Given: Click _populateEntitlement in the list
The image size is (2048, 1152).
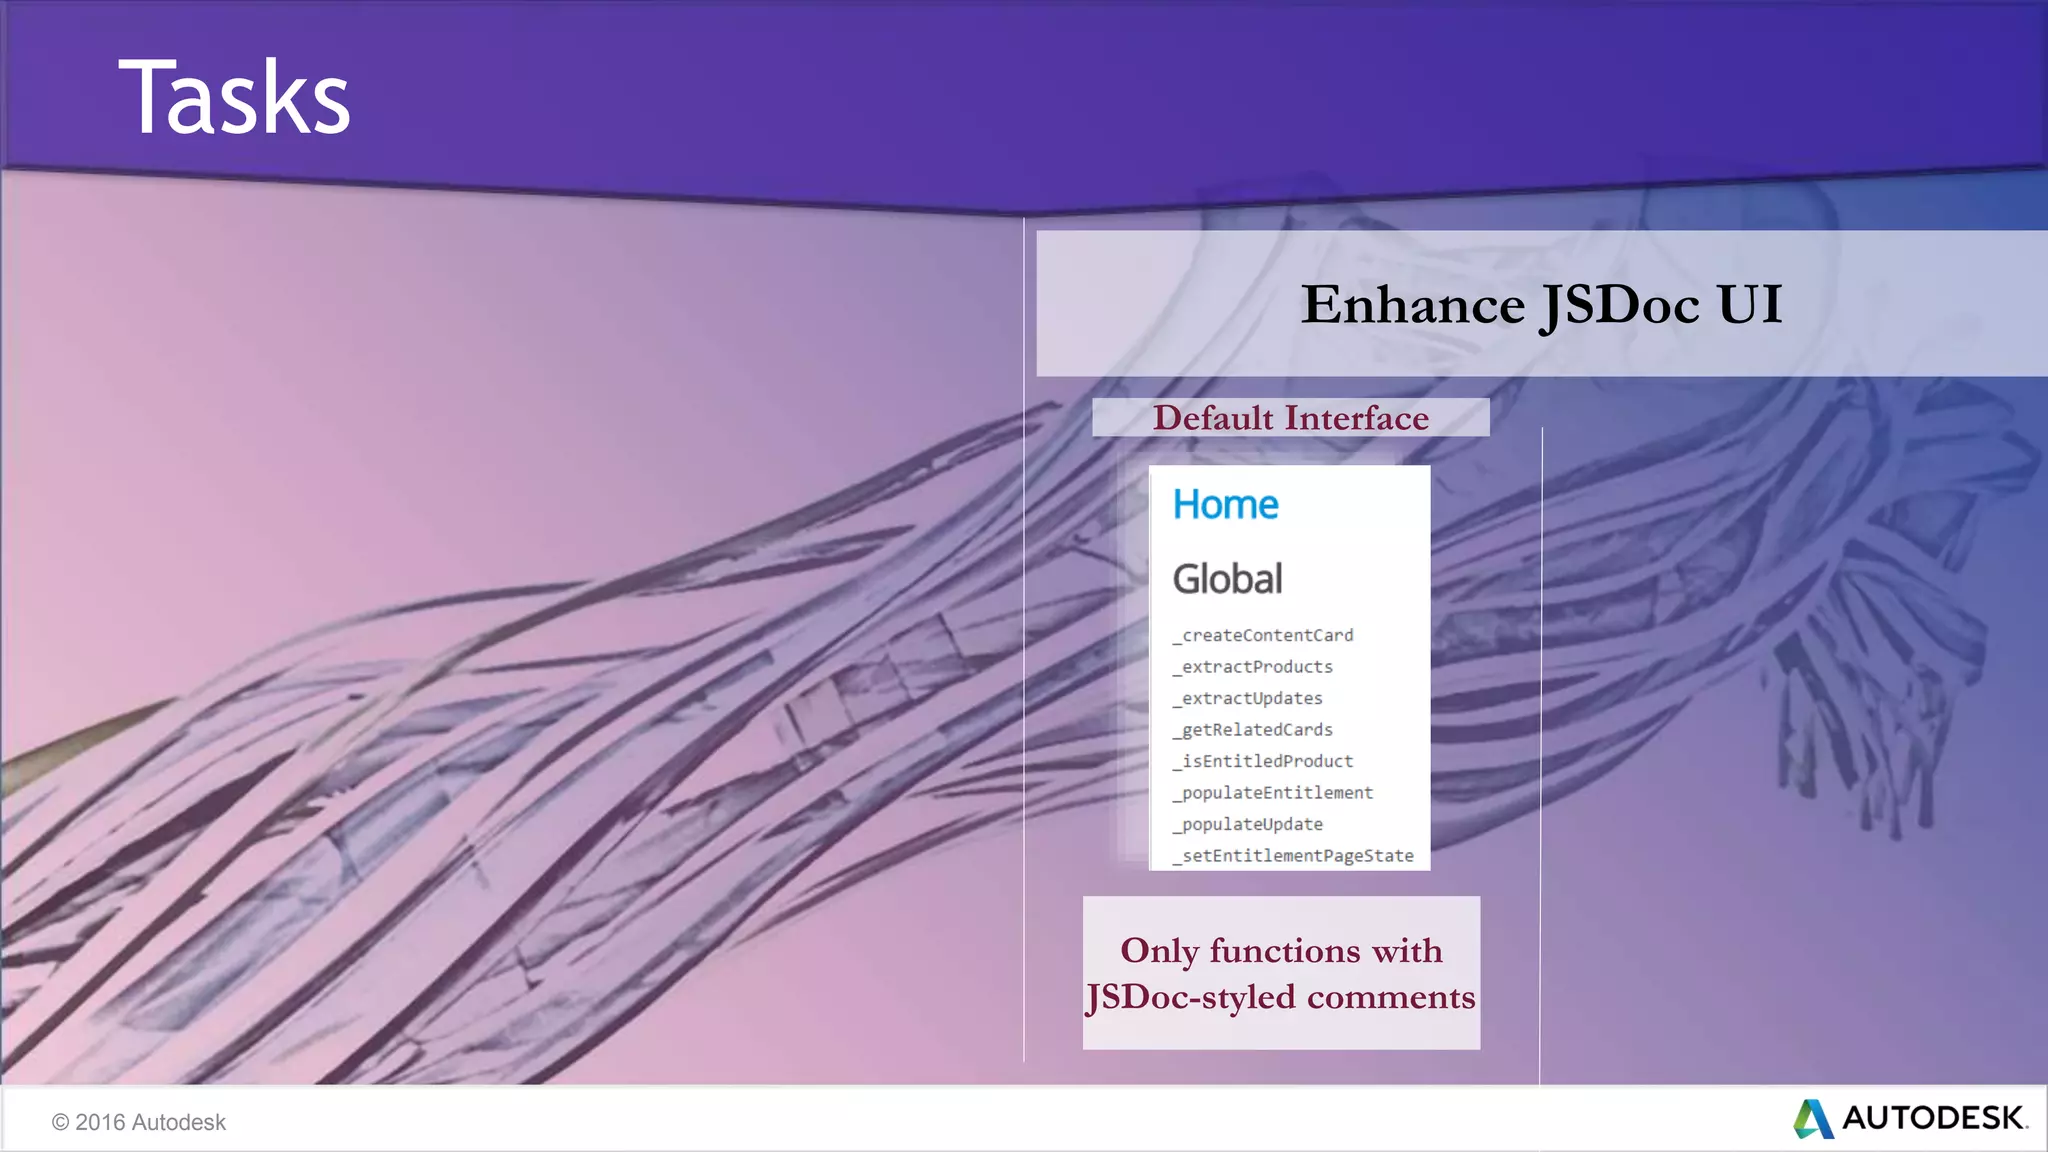Looking at the screenshot, I should click(x=1273, y=793).
